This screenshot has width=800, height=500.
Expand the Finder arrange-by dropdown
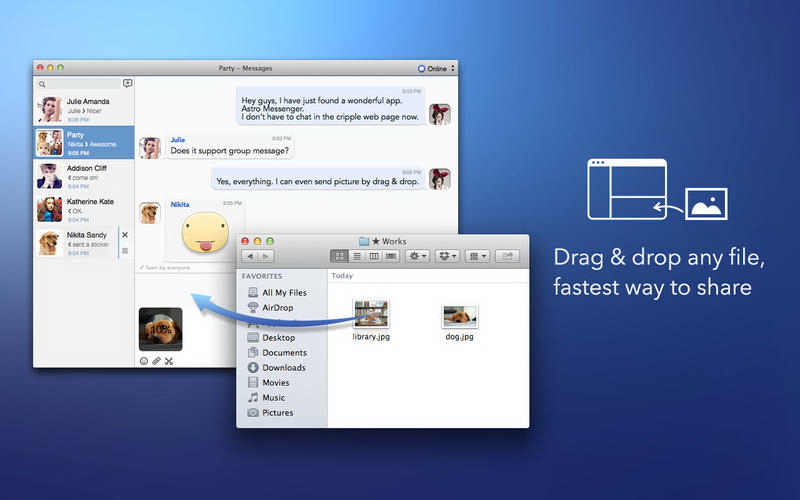coord(477,257)
